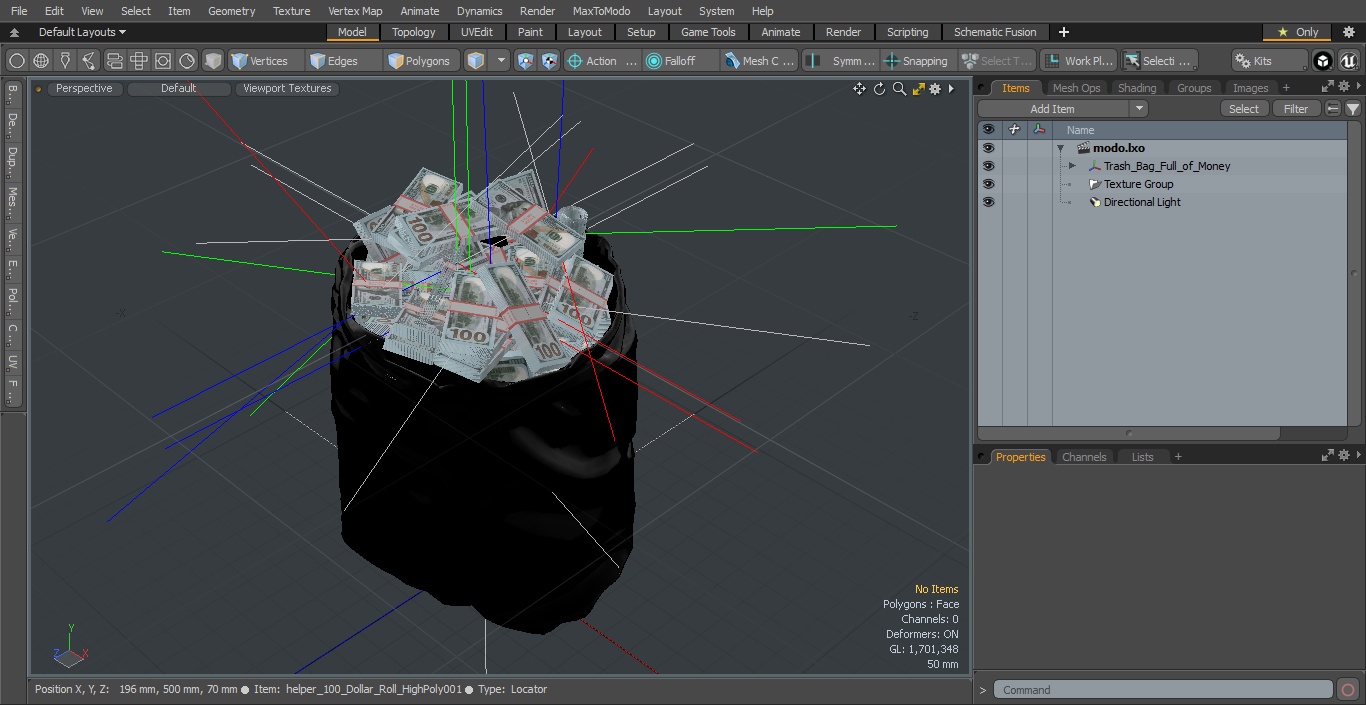Click the Select button in Items panel
This screenshot has height=705, width=1366.
[1244, 109]
